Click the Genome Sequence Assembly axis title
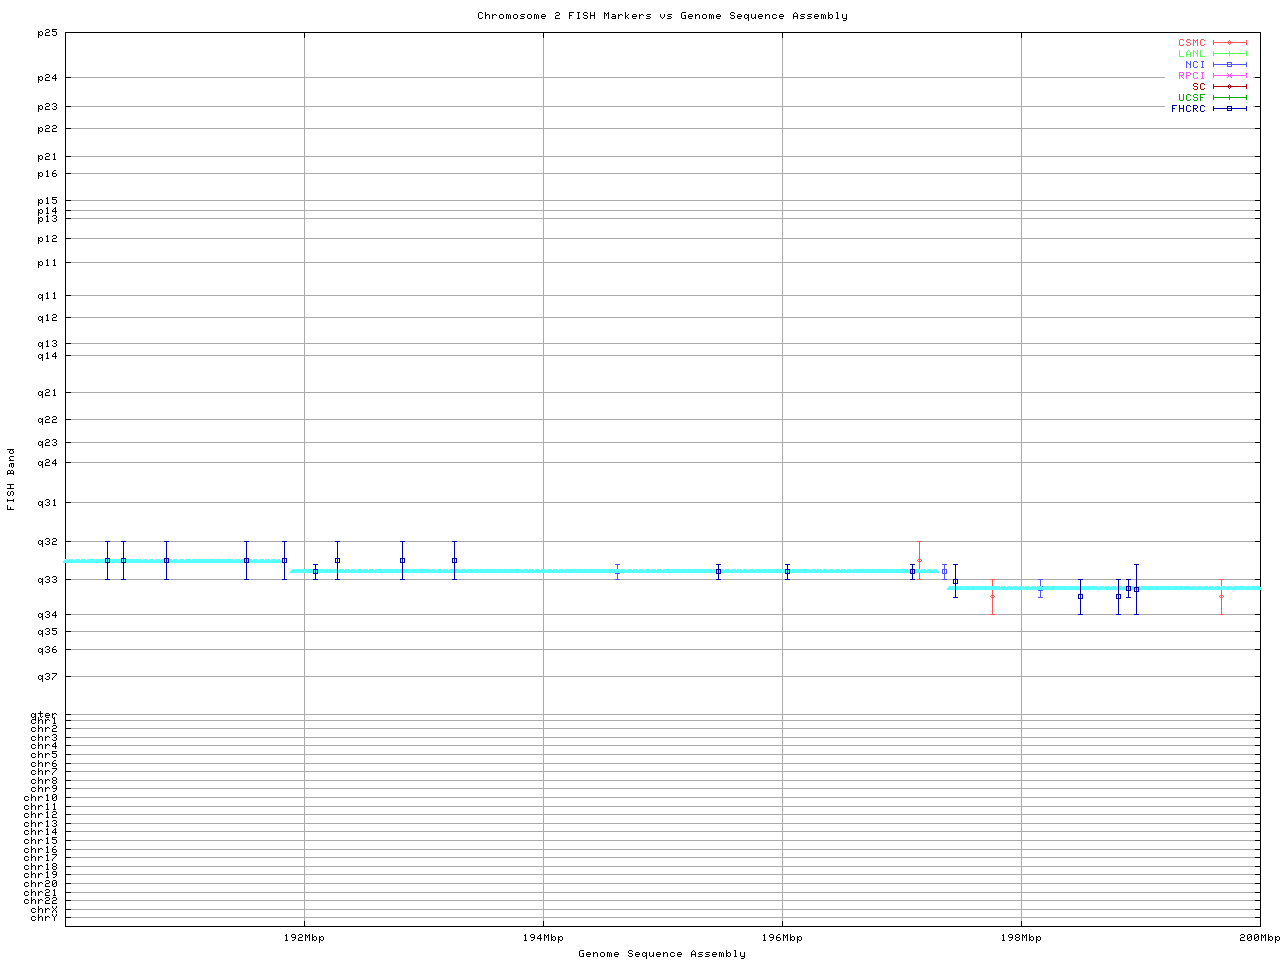1280x960 pixels. pos(662,954)
